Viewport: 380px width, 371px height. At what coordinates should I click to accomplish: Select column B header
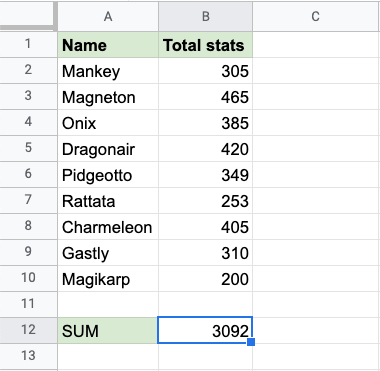pyautogui.click(x=206, y=16)
